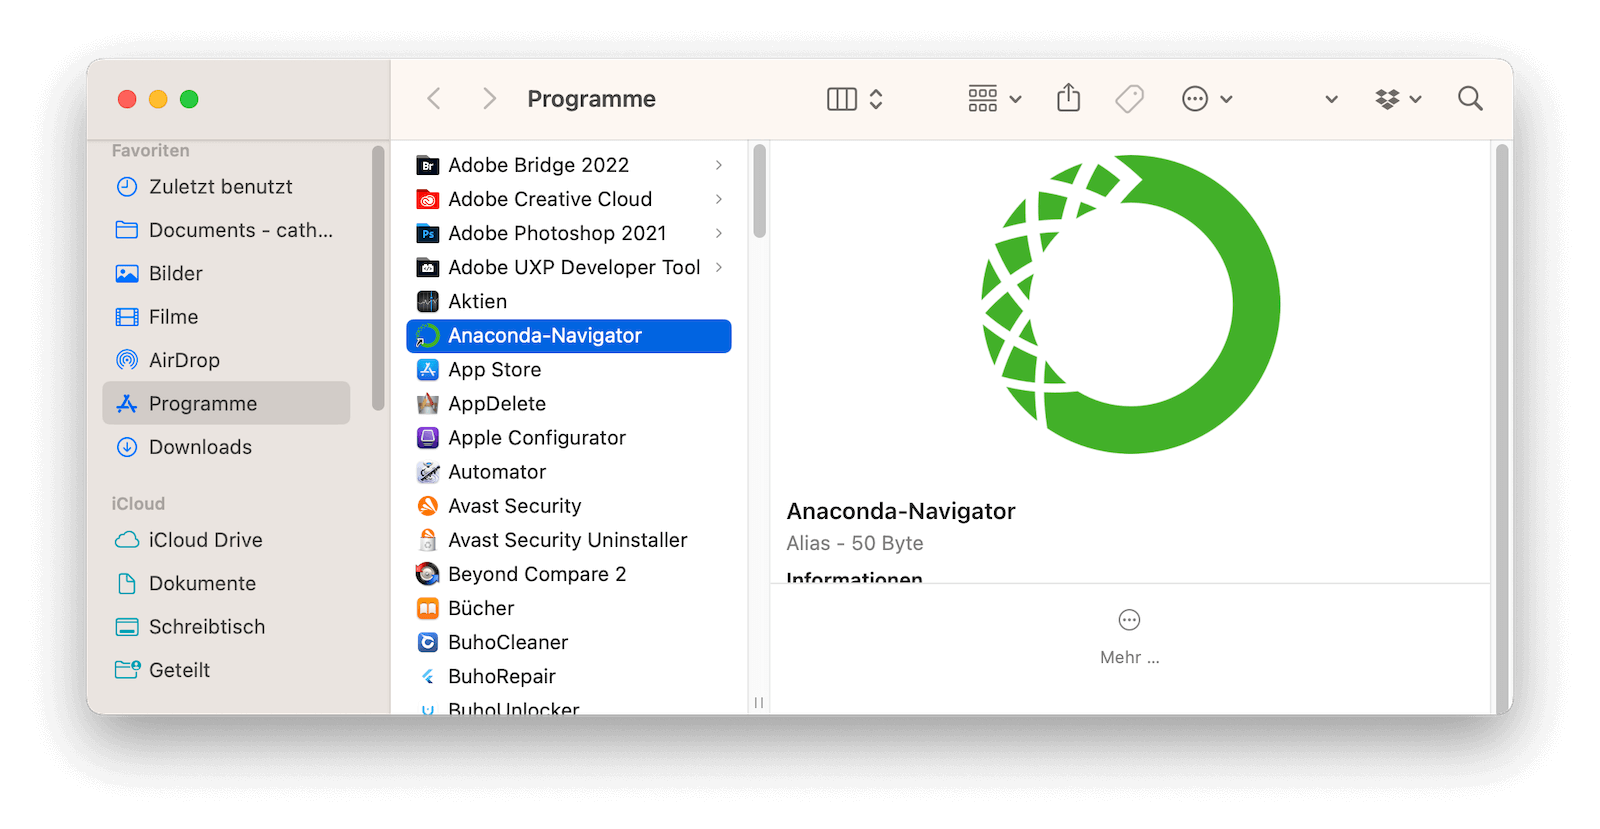Click the Avast Security orange icon

[428, 506]
